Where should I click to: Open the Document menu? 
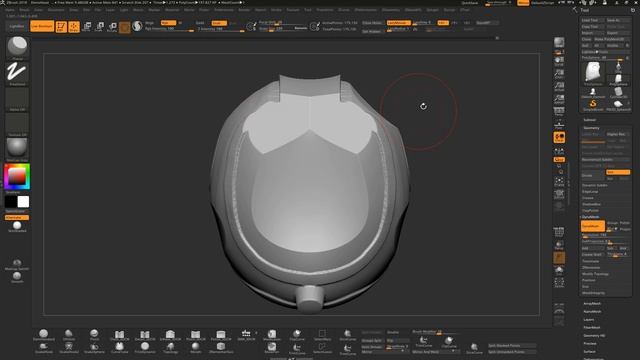coord(56,10)
